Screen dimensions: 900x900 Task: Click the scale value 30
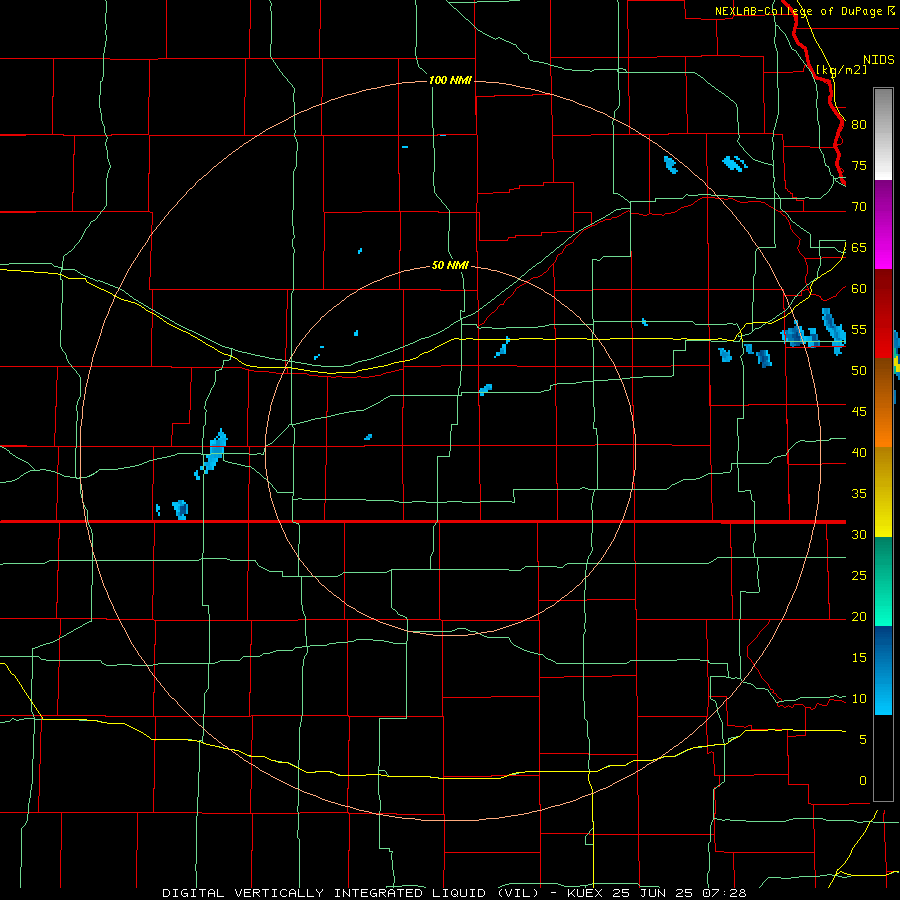click(859, 534)
